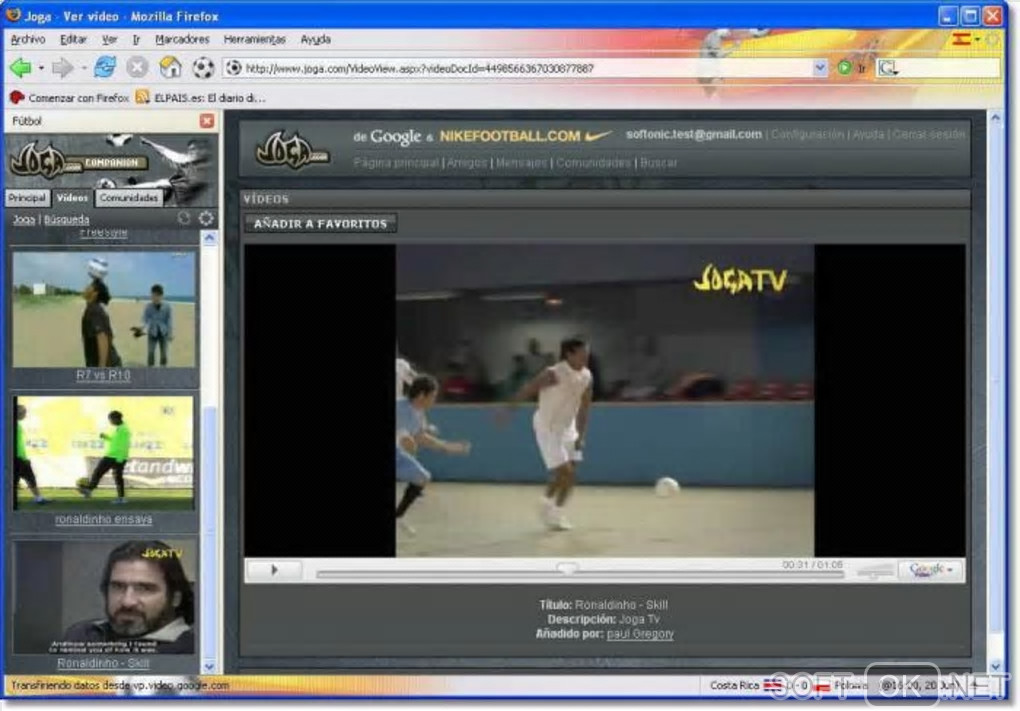Click the Joga link in sidebar
The width and height of the screenshot is (1020, 711).
24,219
